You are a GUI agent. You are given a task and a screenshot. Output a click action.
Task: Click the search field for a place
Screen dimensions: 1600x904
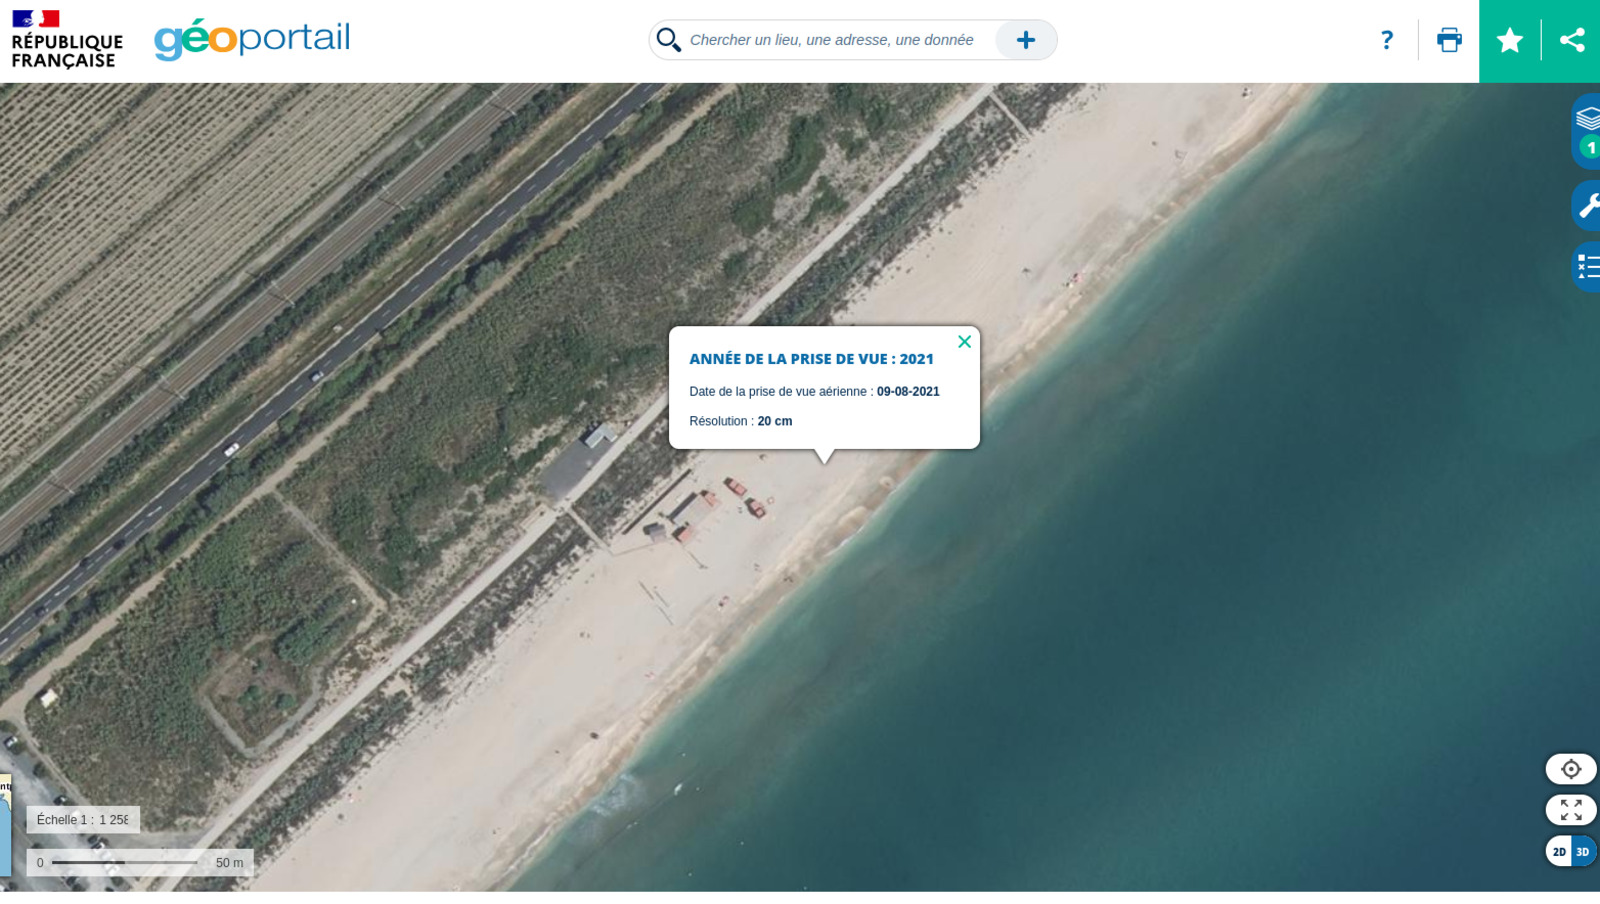pos(831,40)
